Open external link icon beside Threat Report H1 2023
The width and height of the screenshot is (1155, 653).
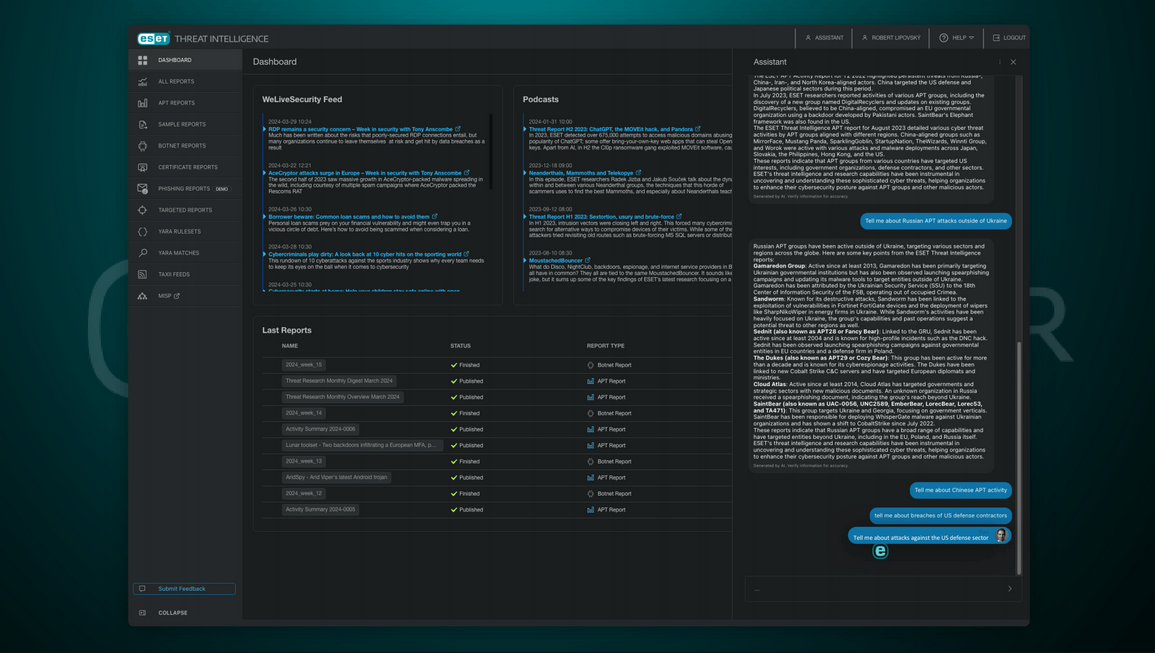[x=679, y=217]
